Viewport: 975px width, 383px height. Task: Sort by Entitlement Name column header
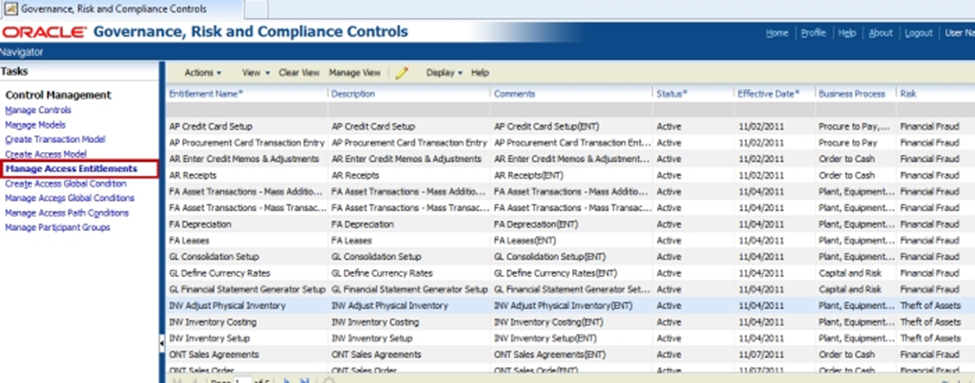click(x=206, y=94)
